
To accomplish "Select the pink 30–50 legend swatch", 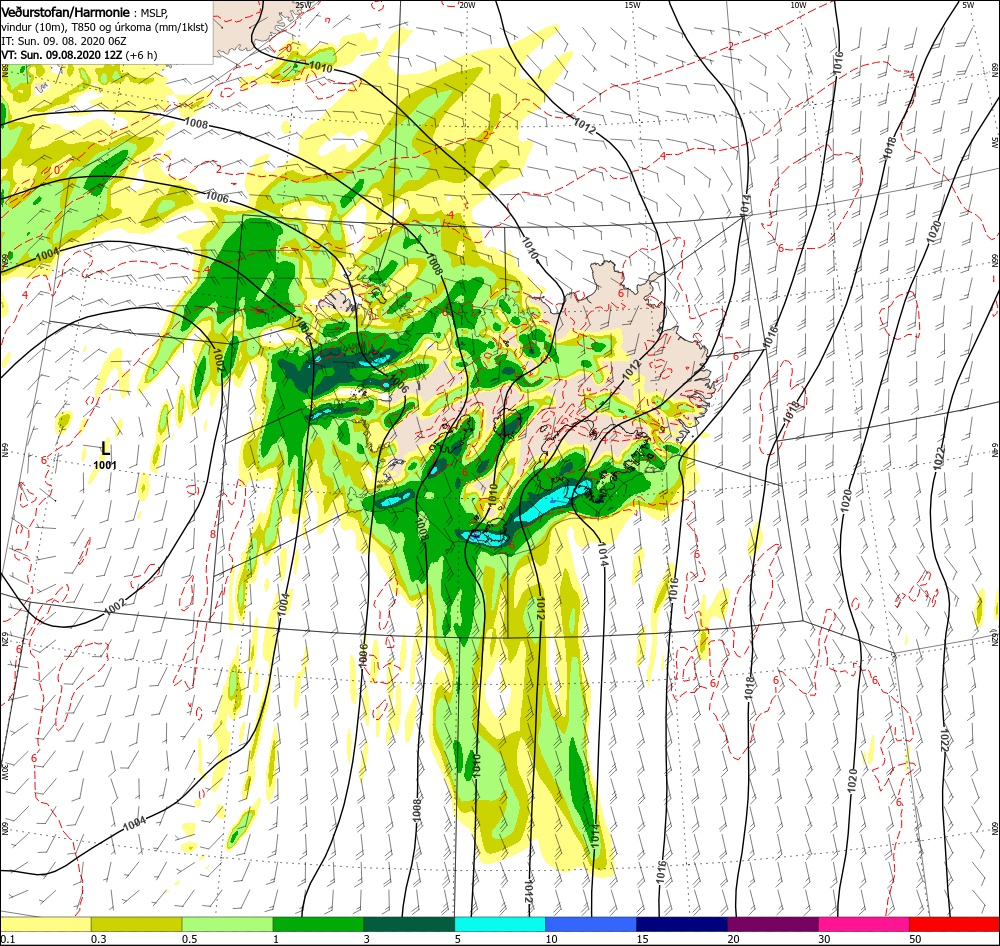I will (864, 924).
